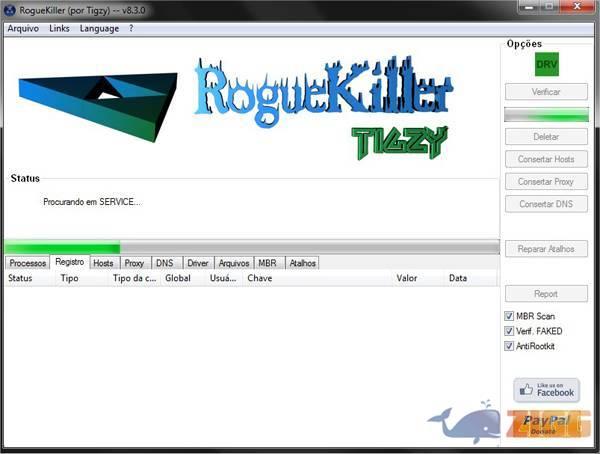Click the green DRV driver icon

pyautogui.click(x=546, y=64)
